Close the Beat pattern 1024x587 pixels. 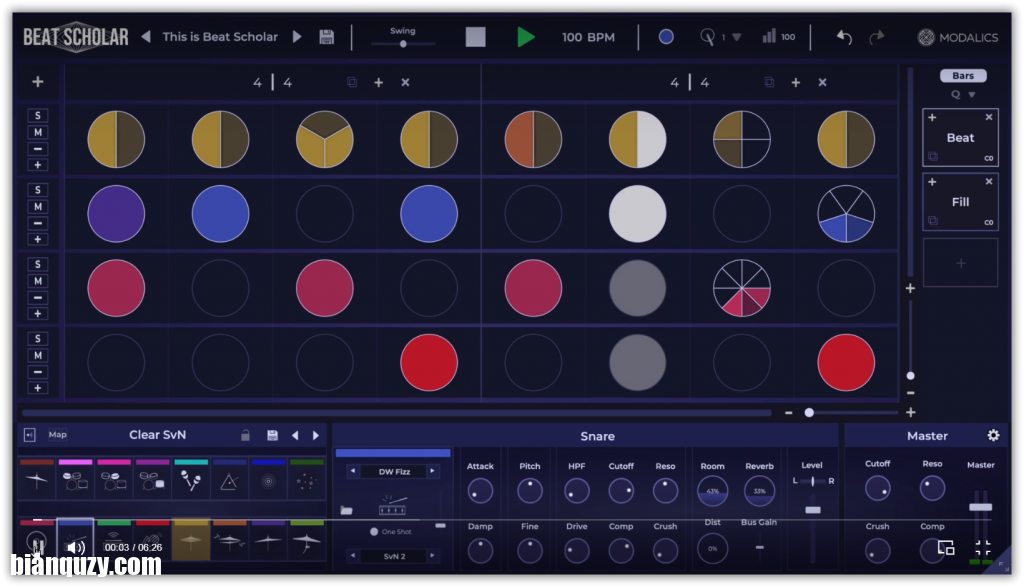pyautogui.click(x=989, y=117)
